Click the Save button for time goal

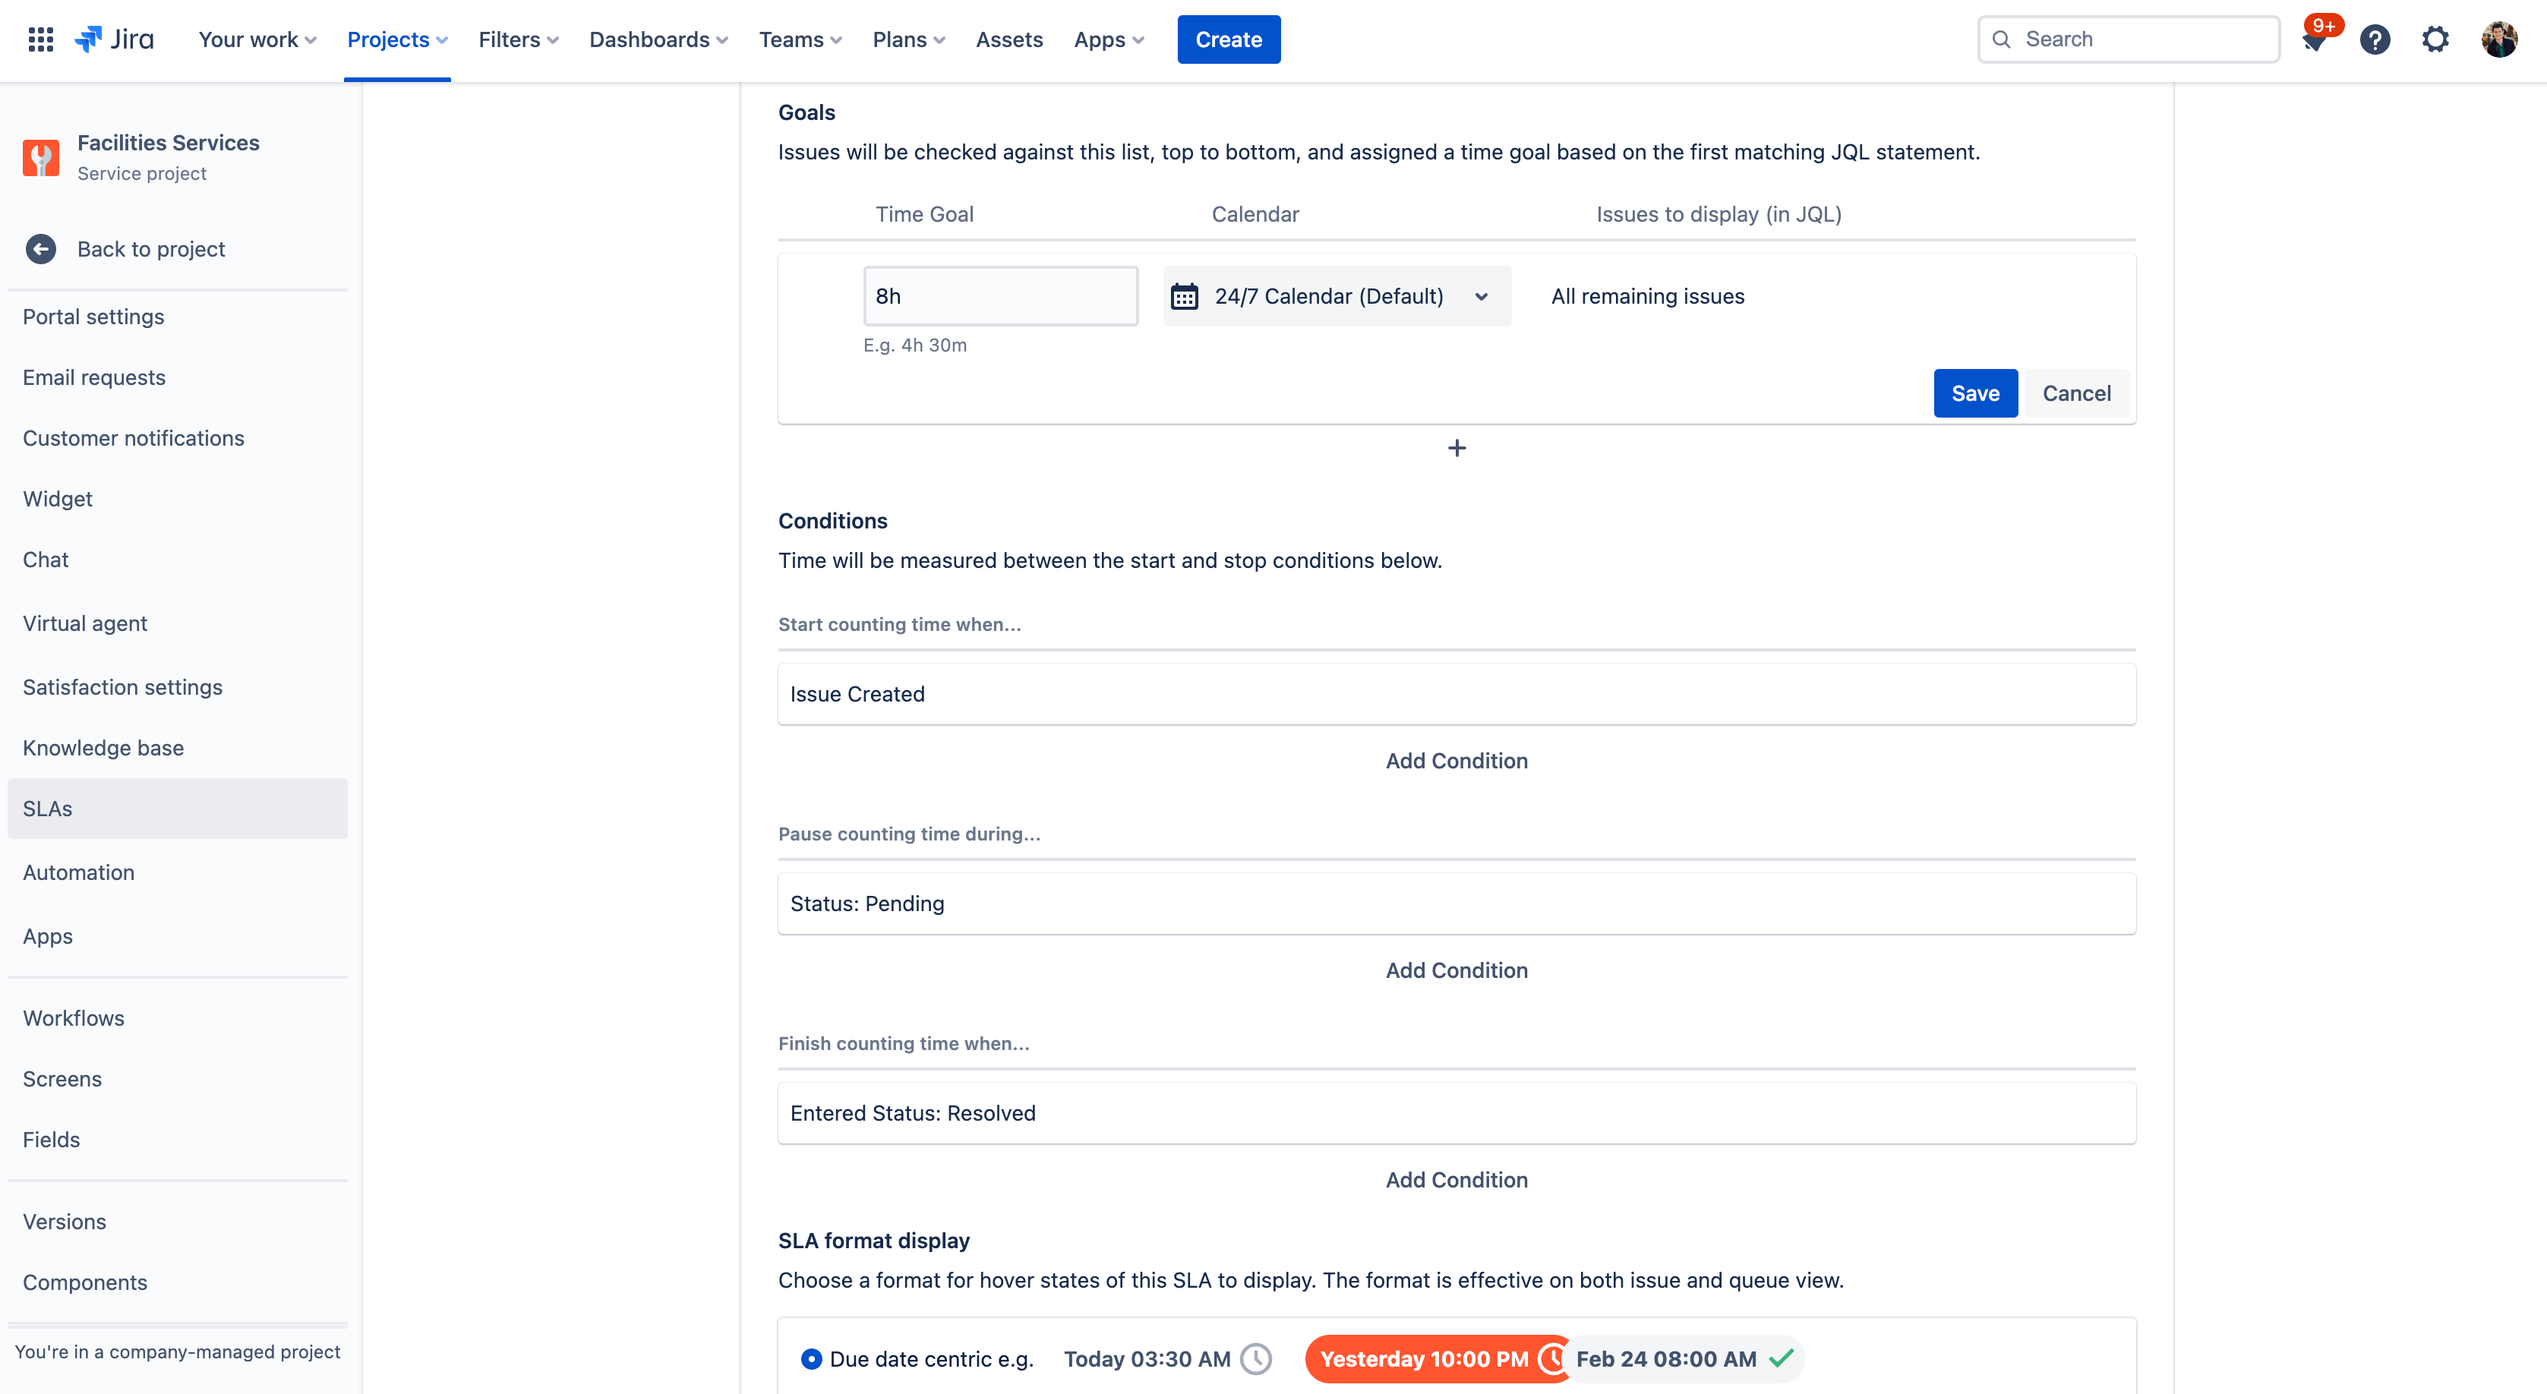[x=1975, y=393]
